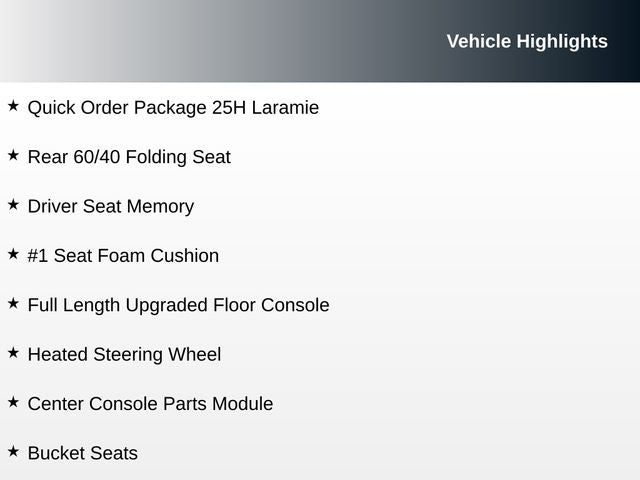Click the star before #1 Seat Foam Cushion
This screenshot has height=480, width=640.
click(13, 254)
